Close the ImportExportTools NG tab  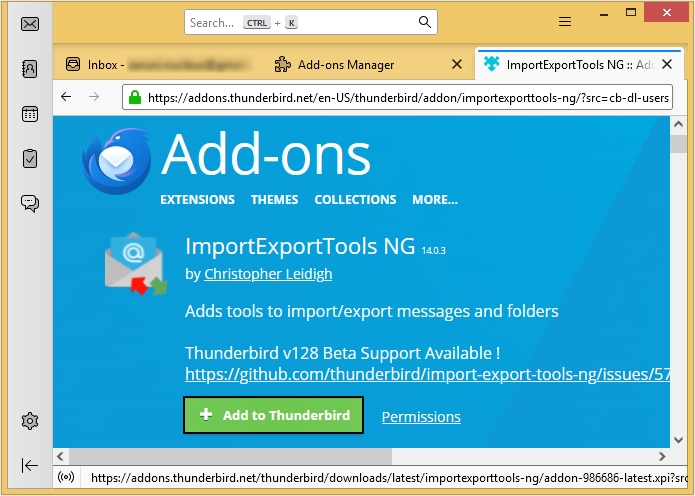pyautogui.click(x=667, y=65)
